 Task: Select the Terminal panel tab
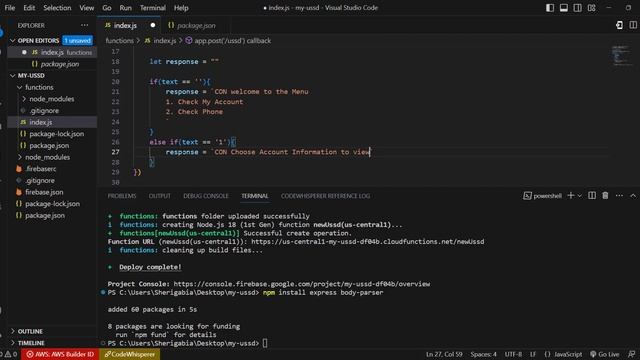pyautogui.click(x=255, y=196)
